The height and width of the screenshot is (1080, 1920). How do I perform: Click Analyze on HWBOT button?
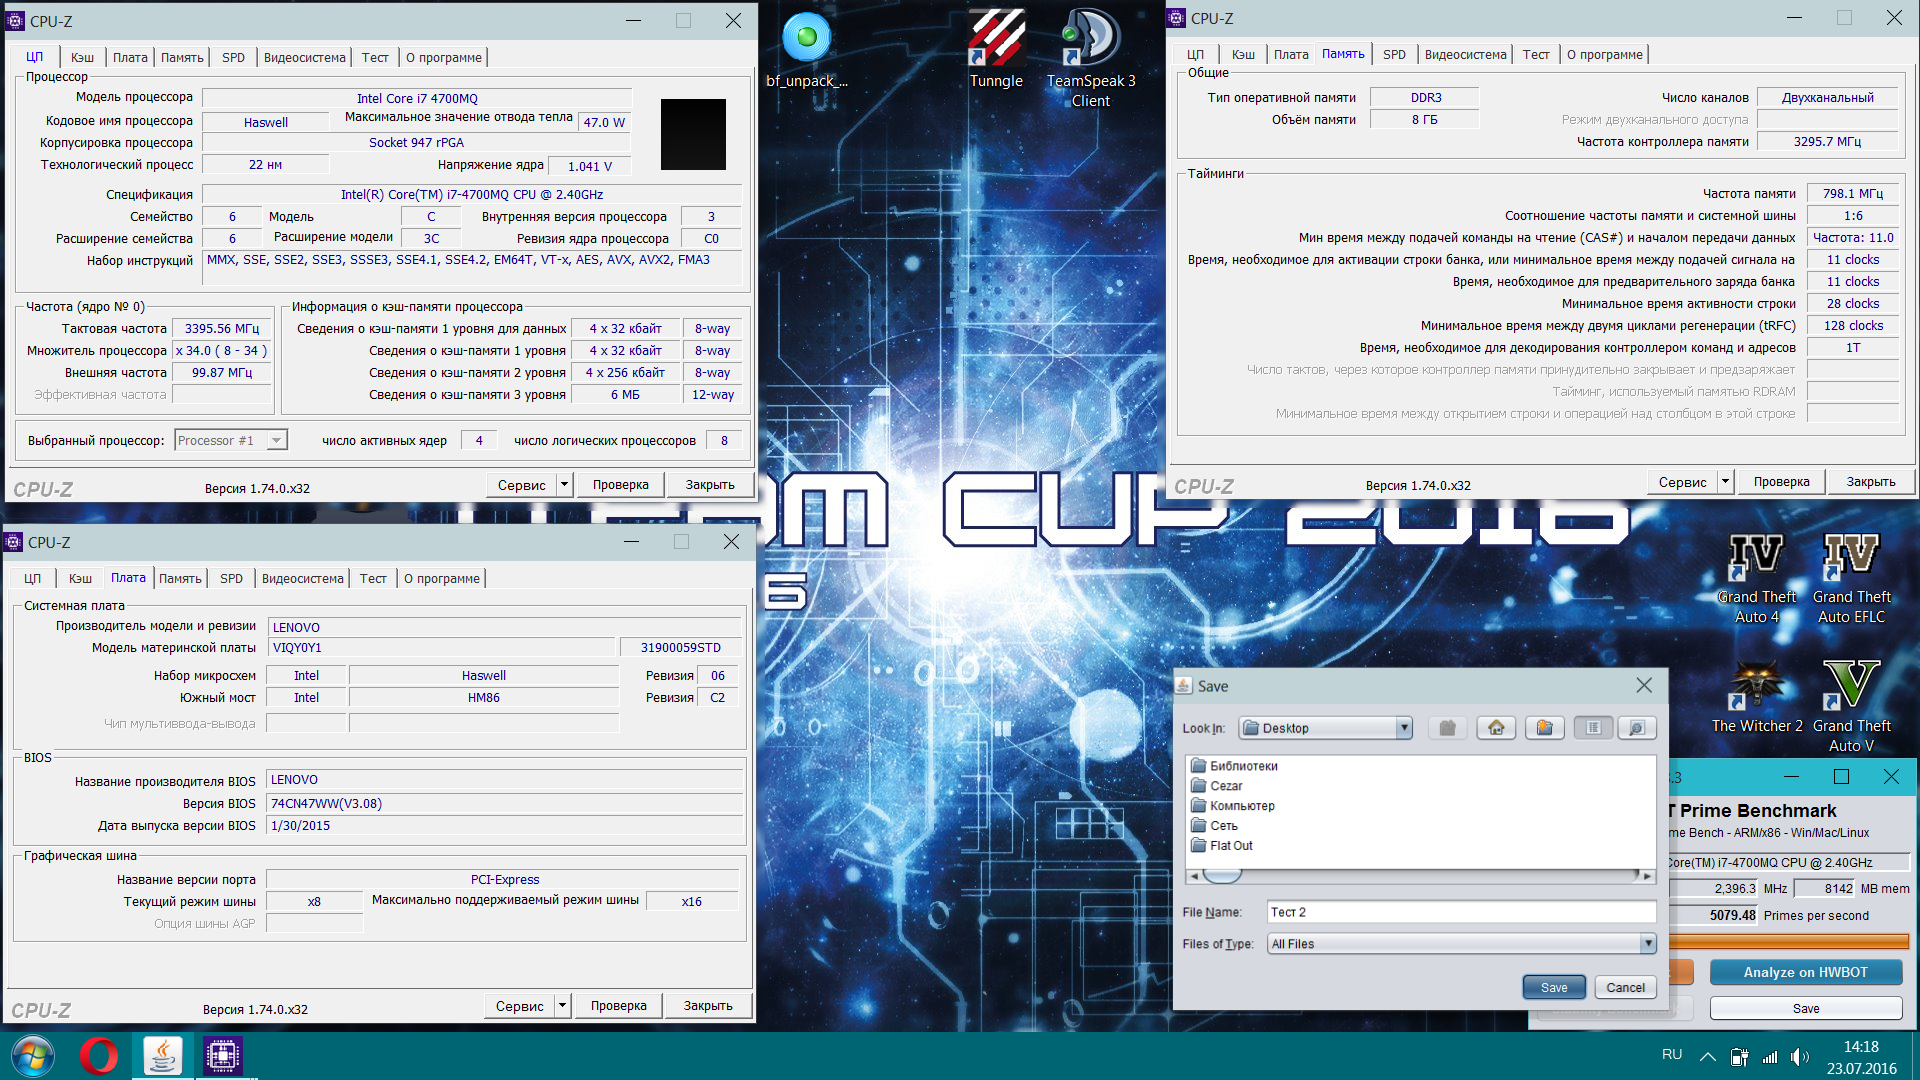point(1805,972)
